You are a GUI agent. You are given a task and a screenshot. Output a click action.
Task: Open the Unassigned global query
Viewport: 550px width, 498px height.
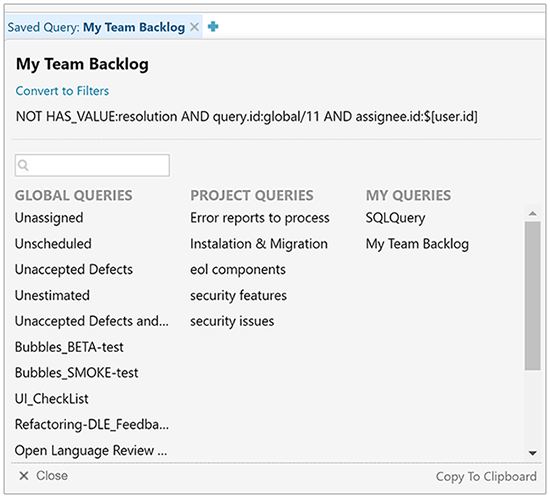[49, 218]
